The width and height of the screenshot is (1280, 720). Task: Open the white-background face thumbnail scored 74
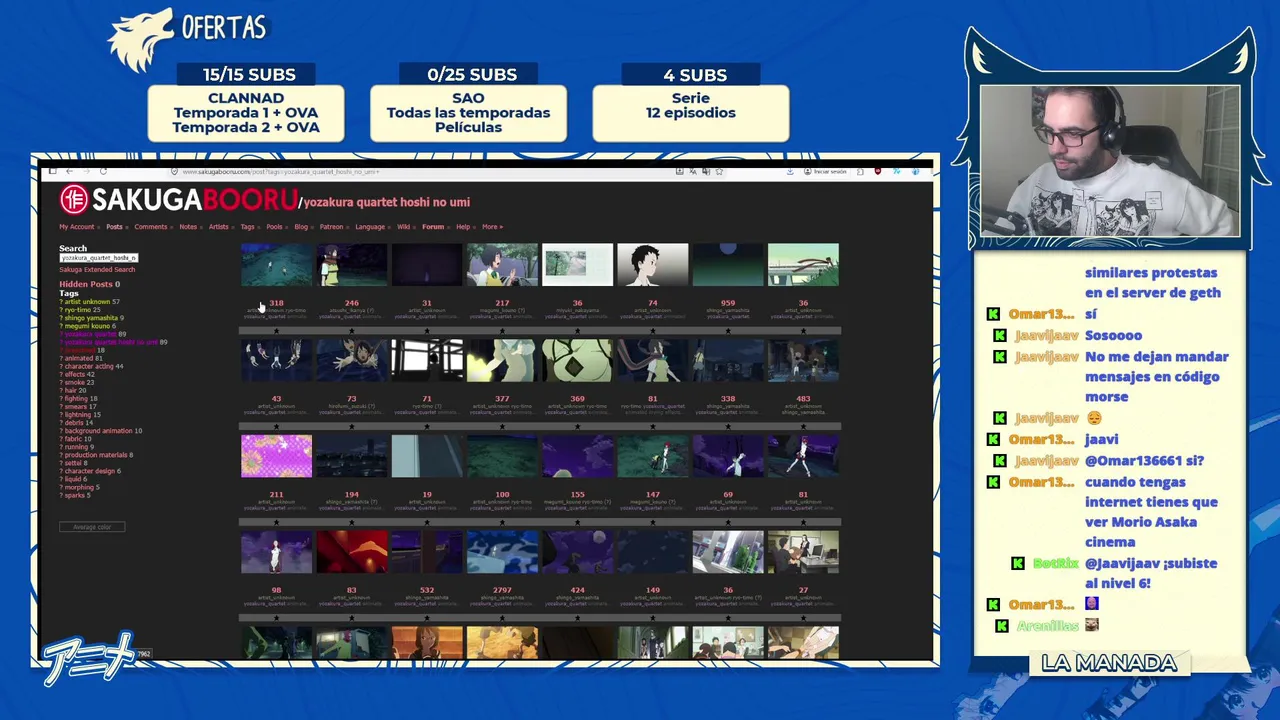pyautogui.click(x=652, y=264)
